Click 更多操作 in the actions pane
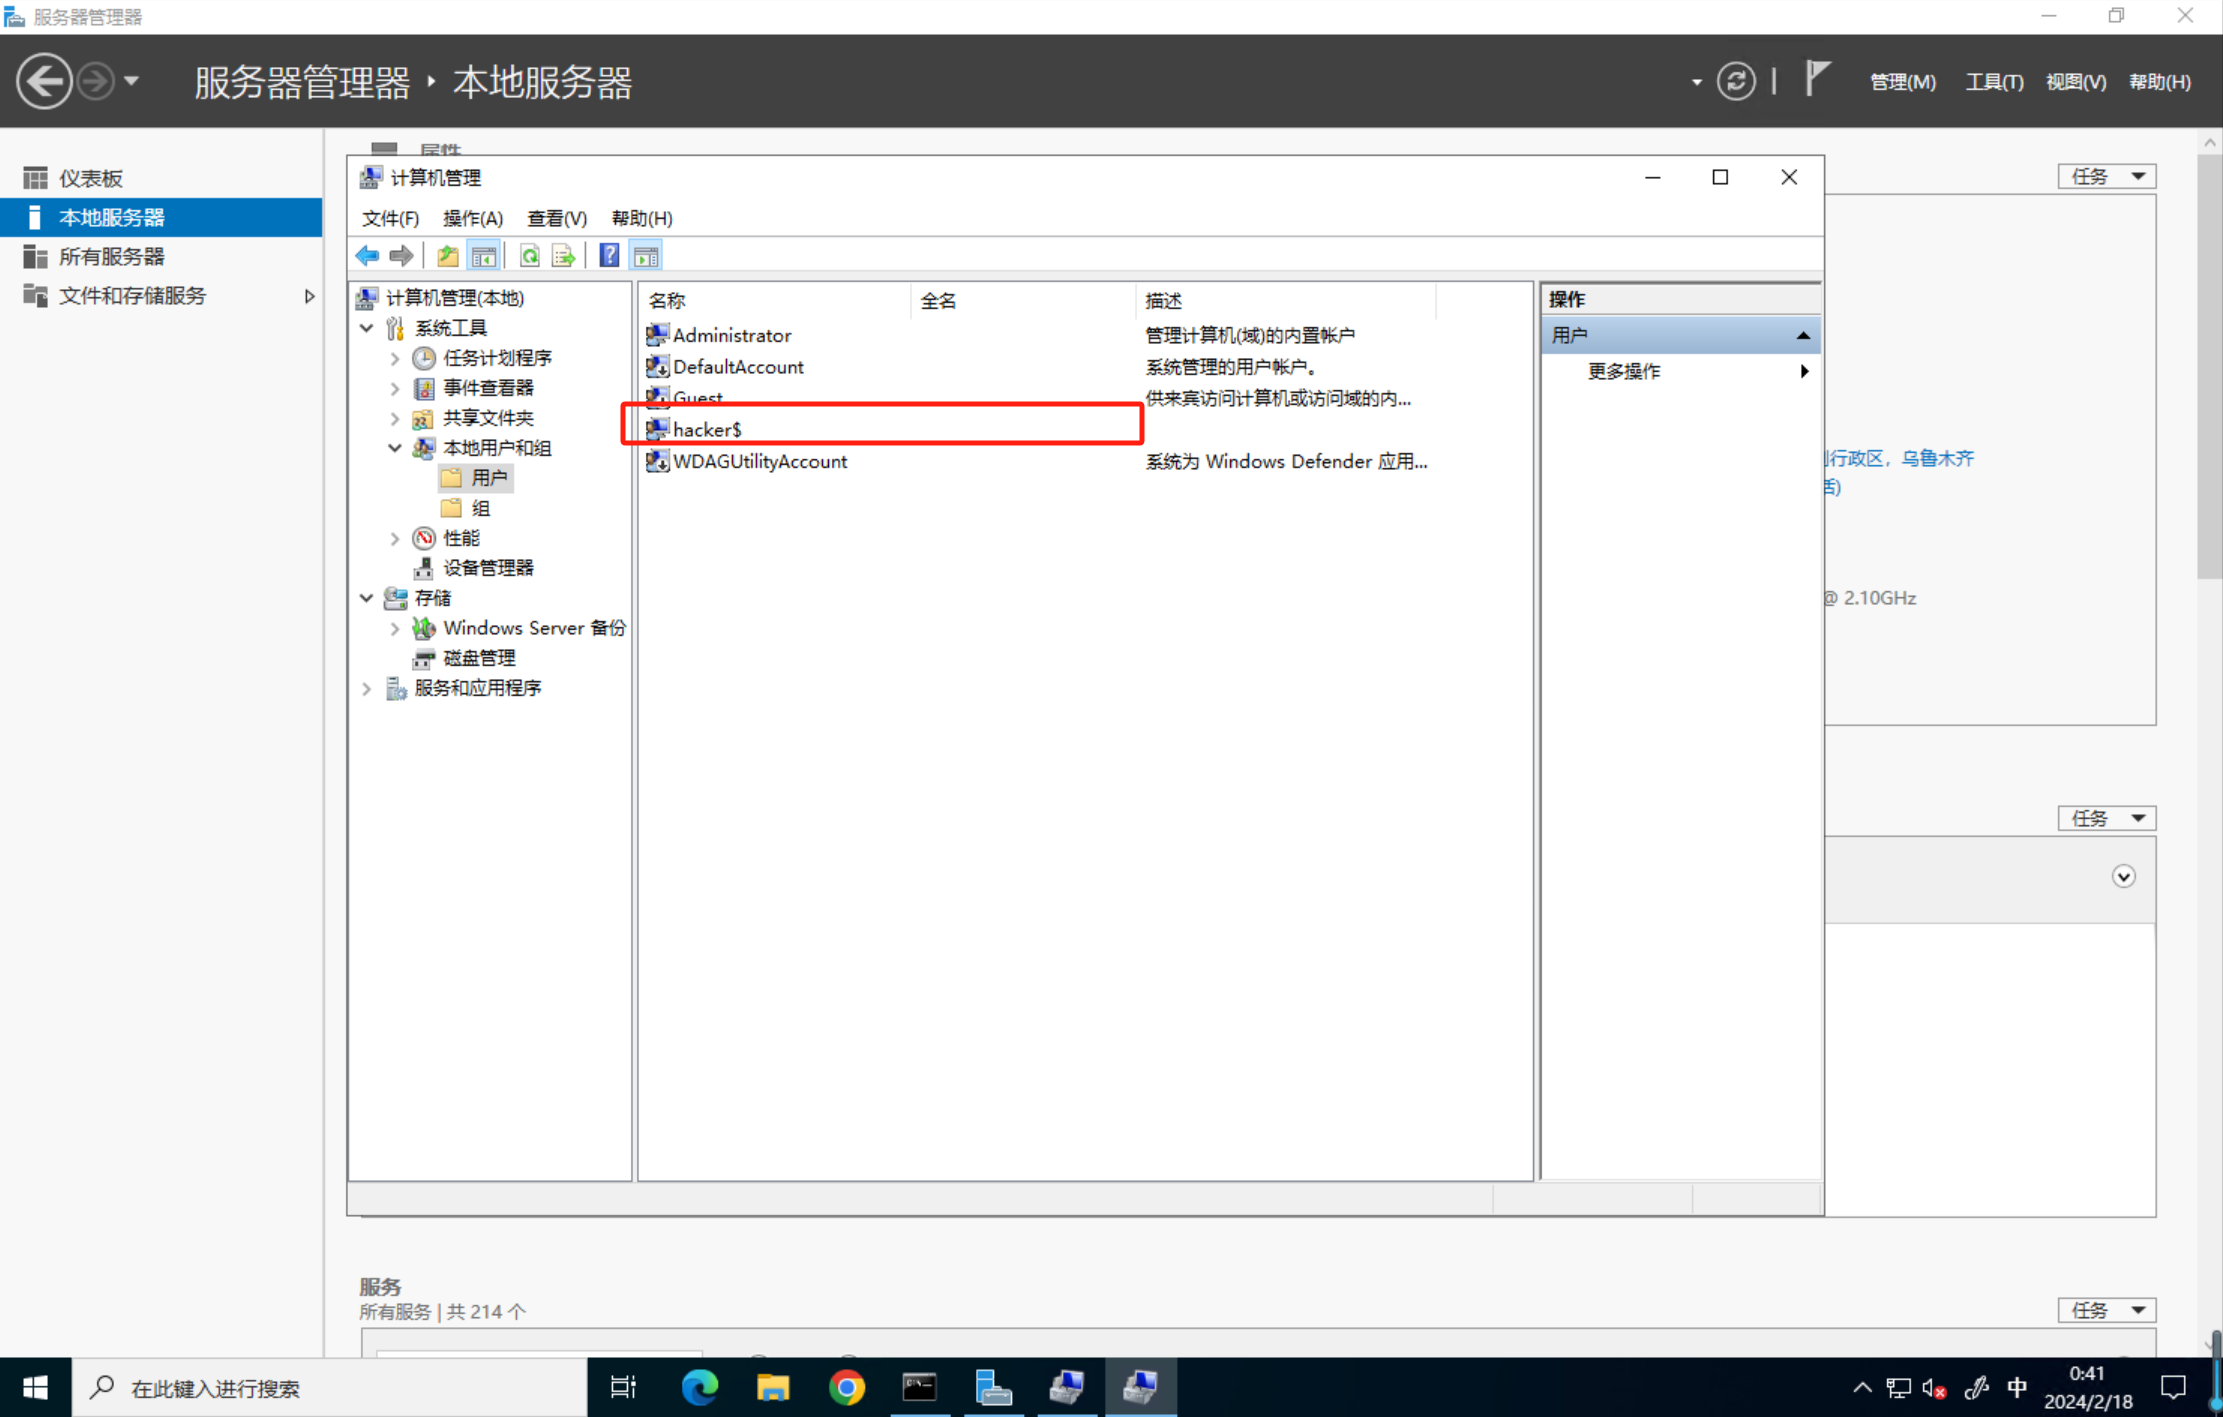 tap(1624, 371)
